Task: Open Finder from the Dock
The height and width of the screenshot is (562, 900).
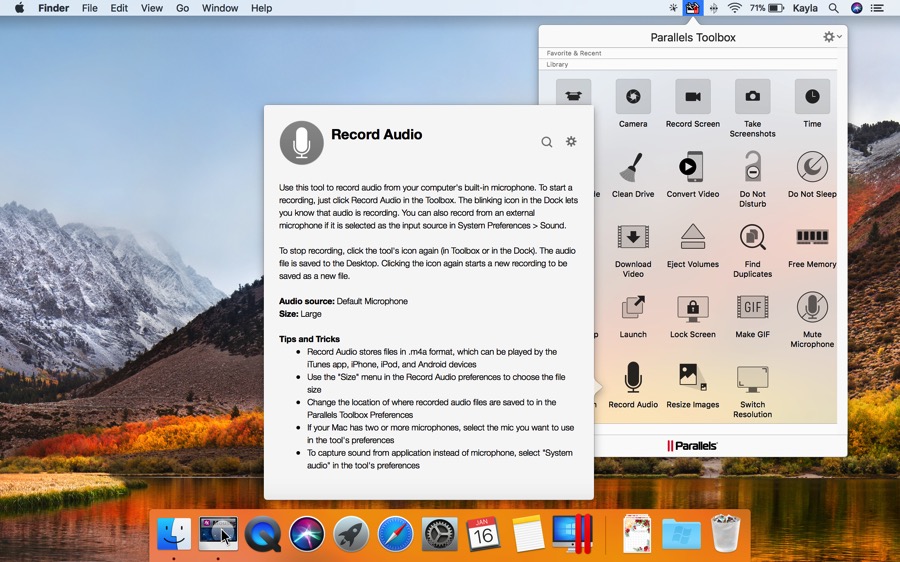Action: tap(174, 534)
